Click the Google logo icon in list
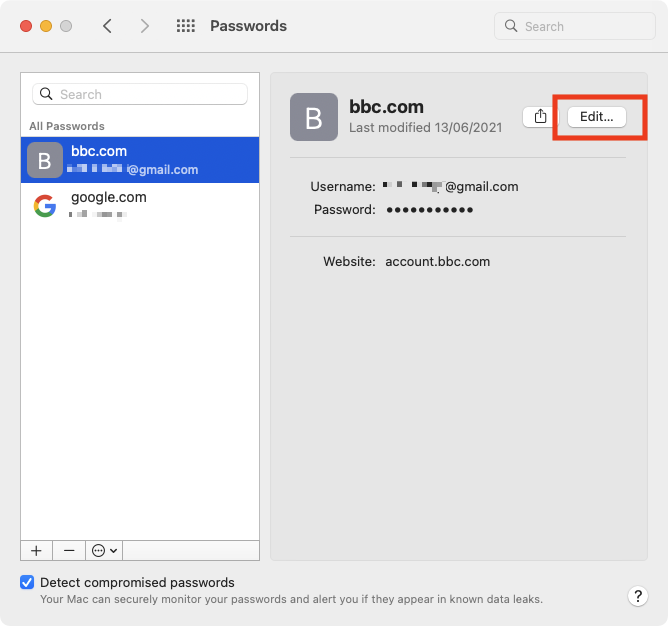This screenshot has width=668, height=626. coord(45,206)
